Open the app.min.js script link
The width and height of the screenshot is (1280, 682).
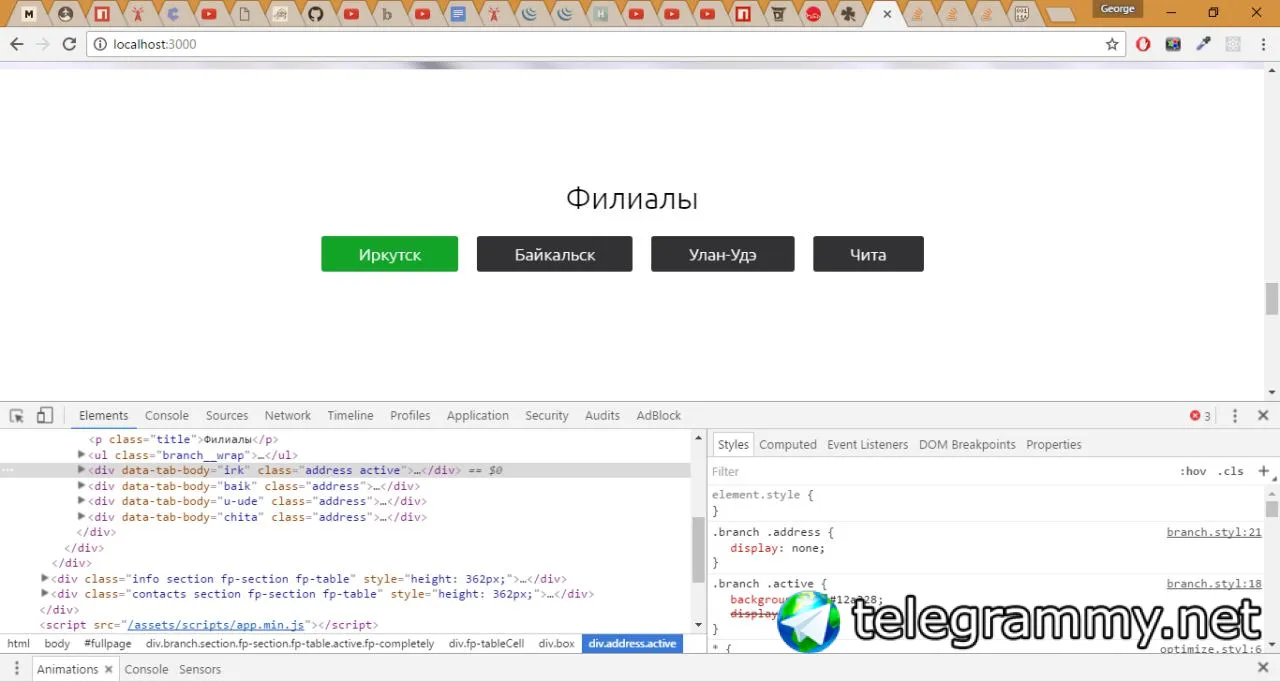click(x=215, y=625)
